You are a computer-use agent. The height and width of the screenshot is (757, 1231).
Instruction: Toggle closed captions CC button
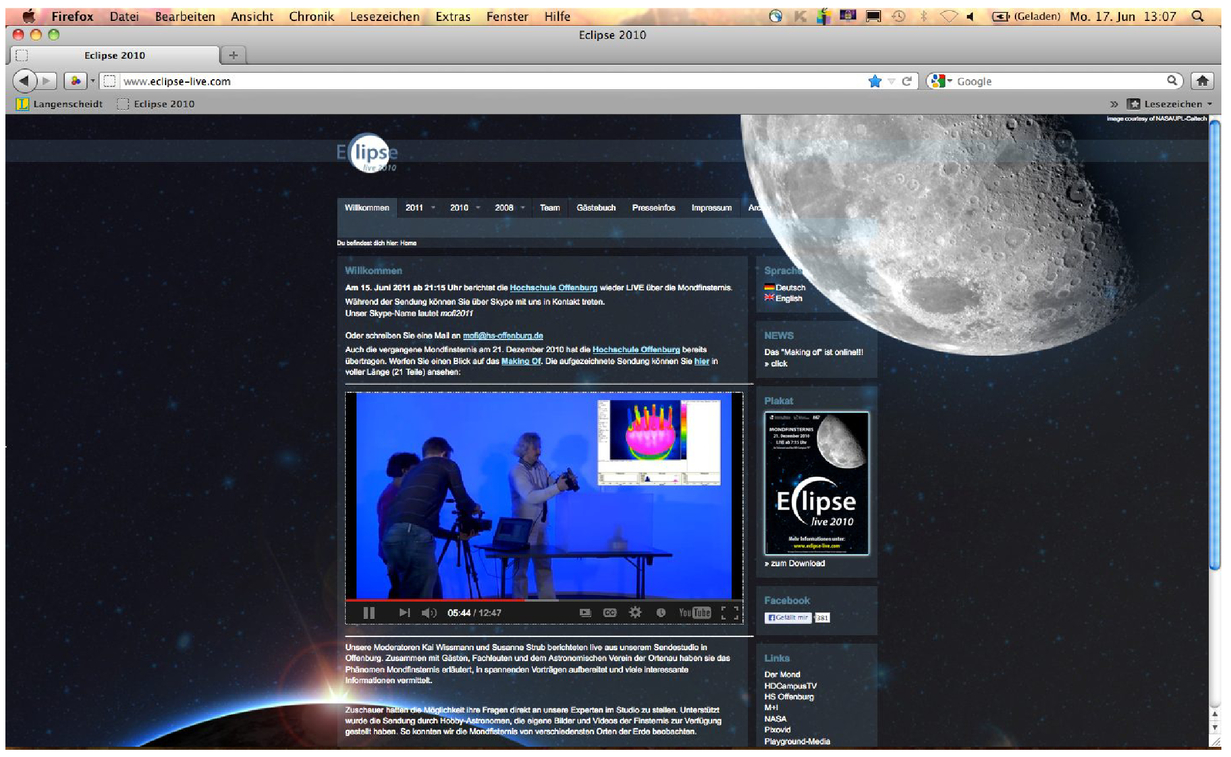610,613
